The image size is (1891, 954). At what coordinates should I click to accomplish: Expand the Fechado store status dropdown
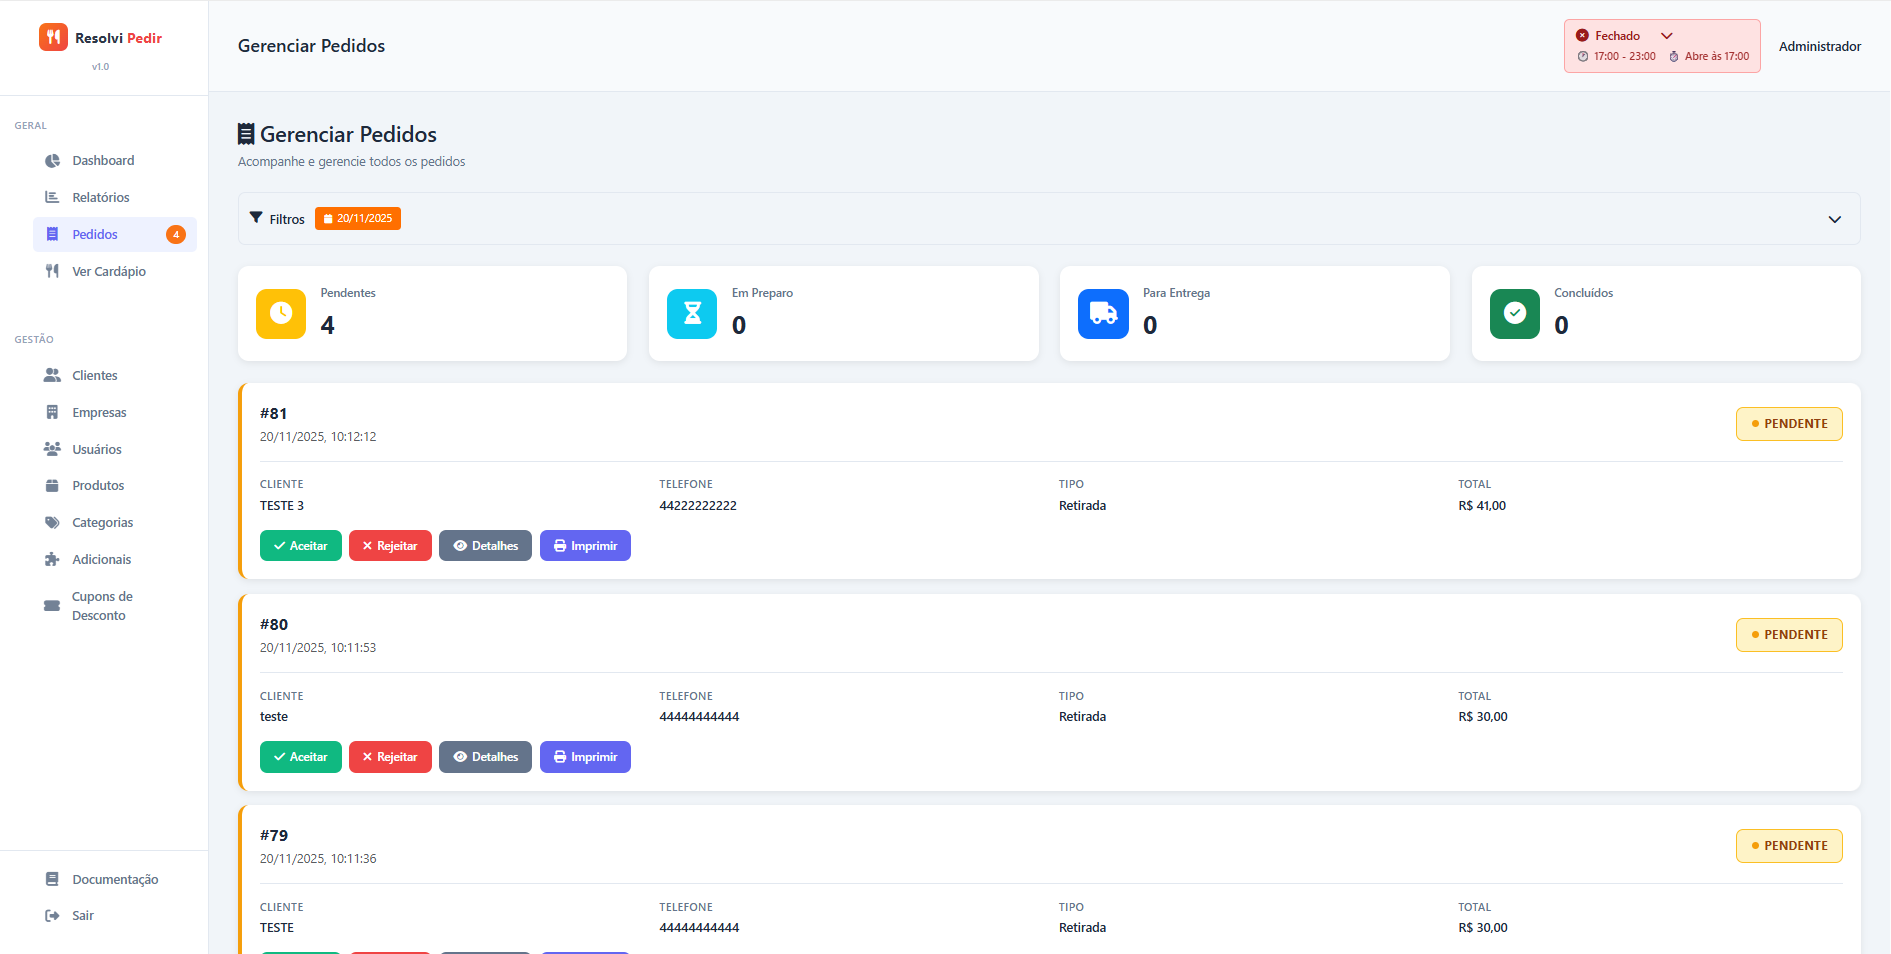[1667, 35]
